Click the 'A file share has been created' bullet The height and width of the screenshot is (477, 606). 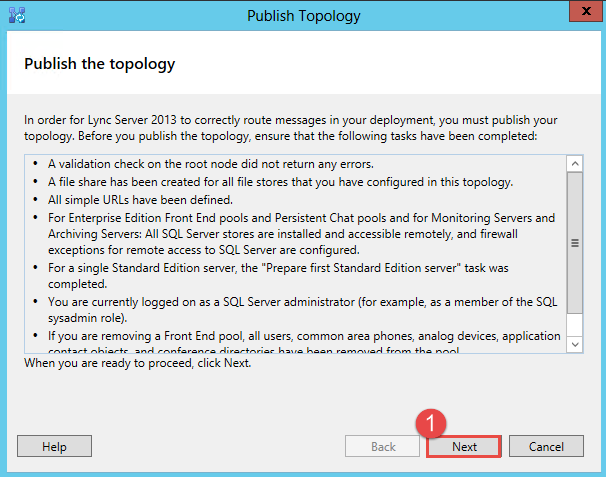pos(280,182)
